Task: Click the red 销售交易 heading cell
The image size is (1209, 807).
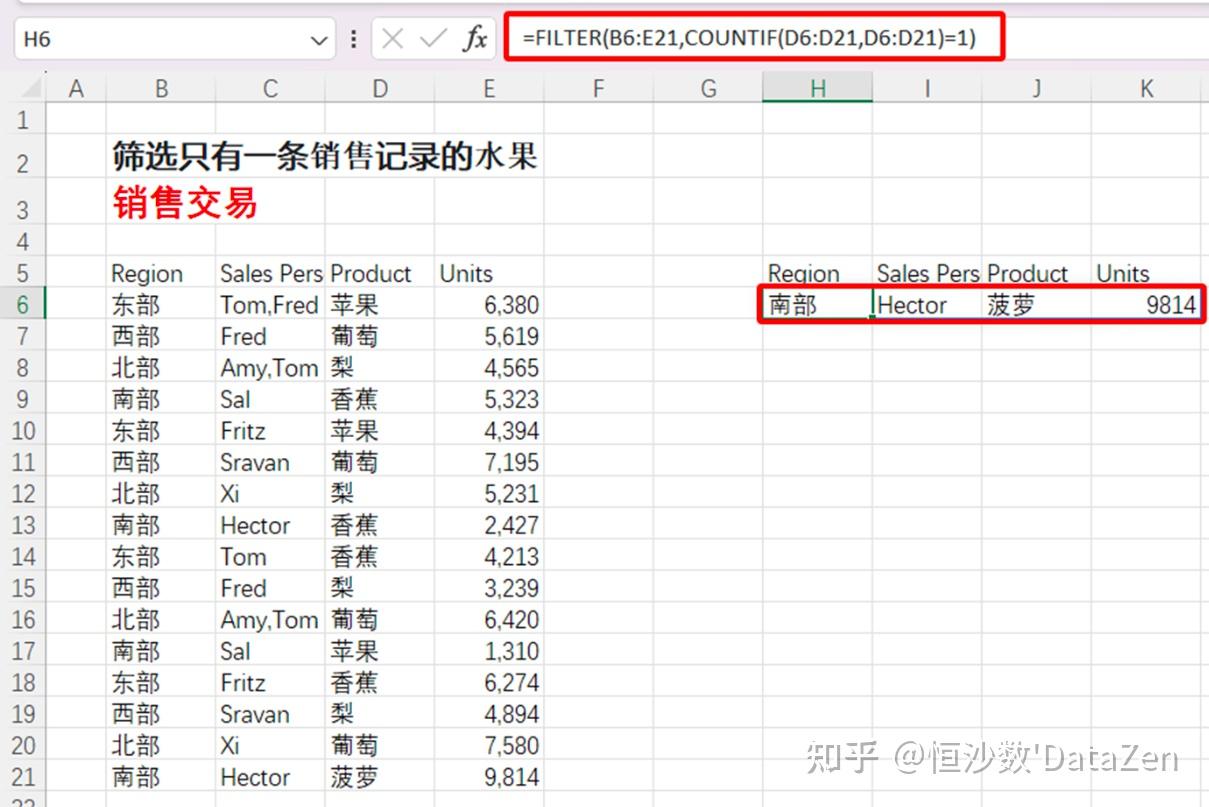Action: [185, 203]
